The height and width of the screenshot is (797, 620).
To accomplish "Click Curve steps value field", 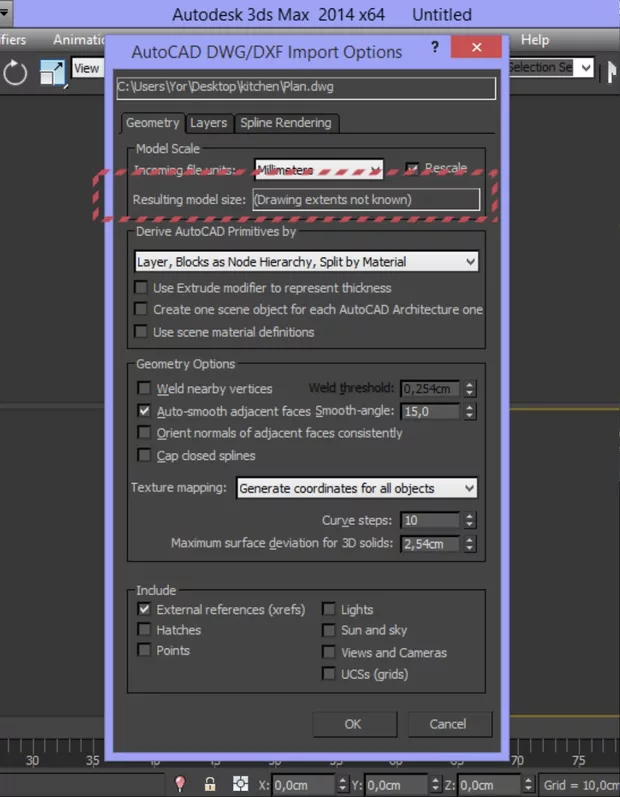I will click(x=430, y=520).
